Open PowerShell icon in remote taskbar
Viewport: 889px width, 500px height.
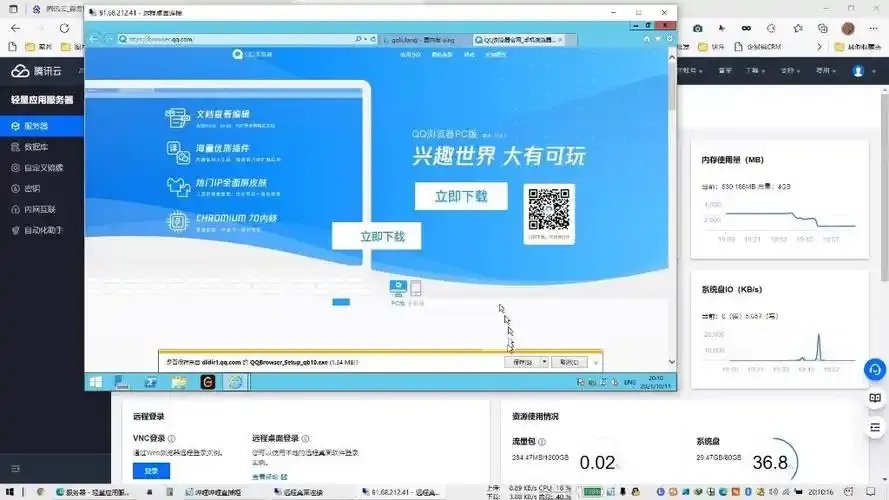(x=150, y=382)
